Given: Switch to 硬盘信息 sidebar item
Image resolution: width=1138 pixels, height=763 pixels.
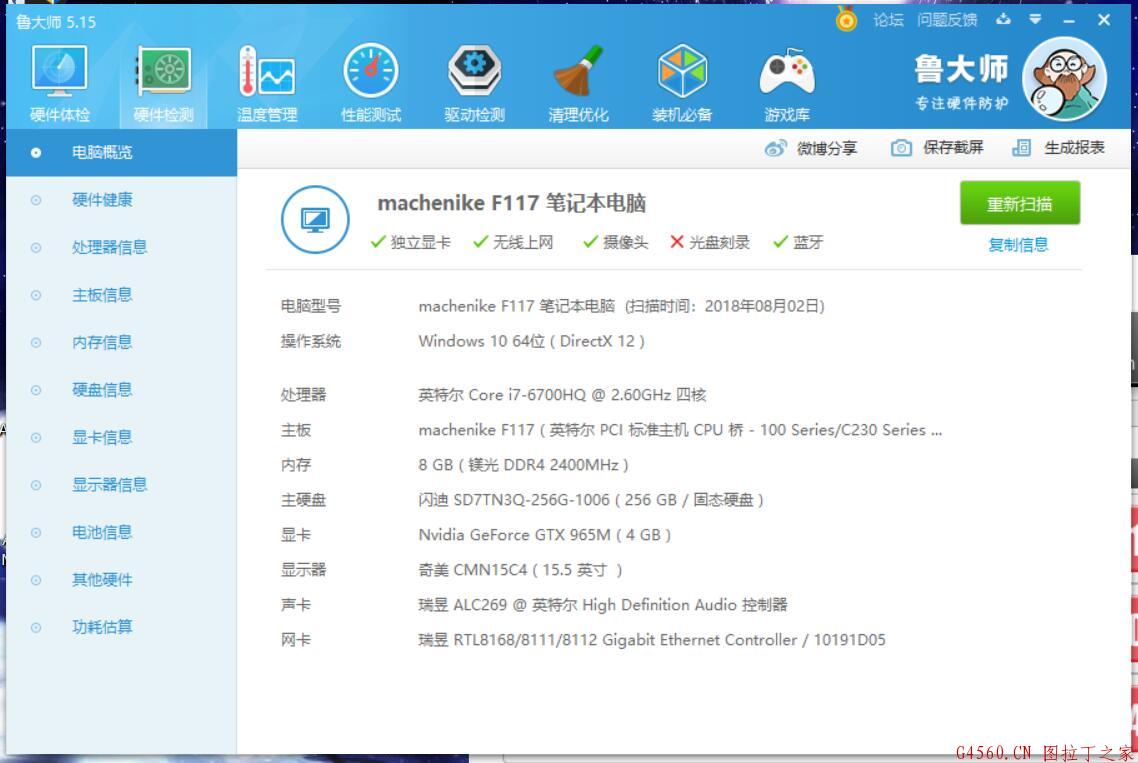Looking at the screenshot, I should tap(102, 390).
